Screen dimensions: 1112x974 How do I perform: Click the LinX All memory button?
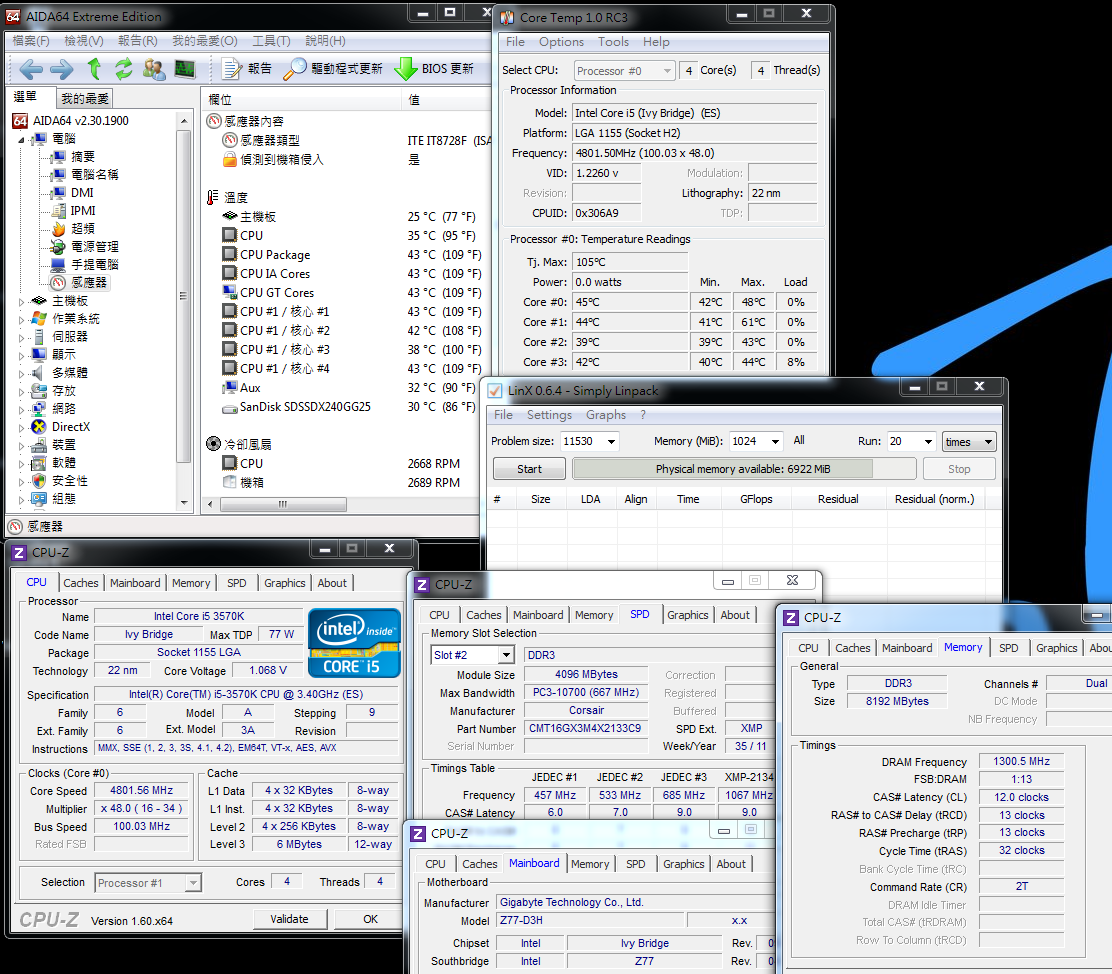pos(799,441)
